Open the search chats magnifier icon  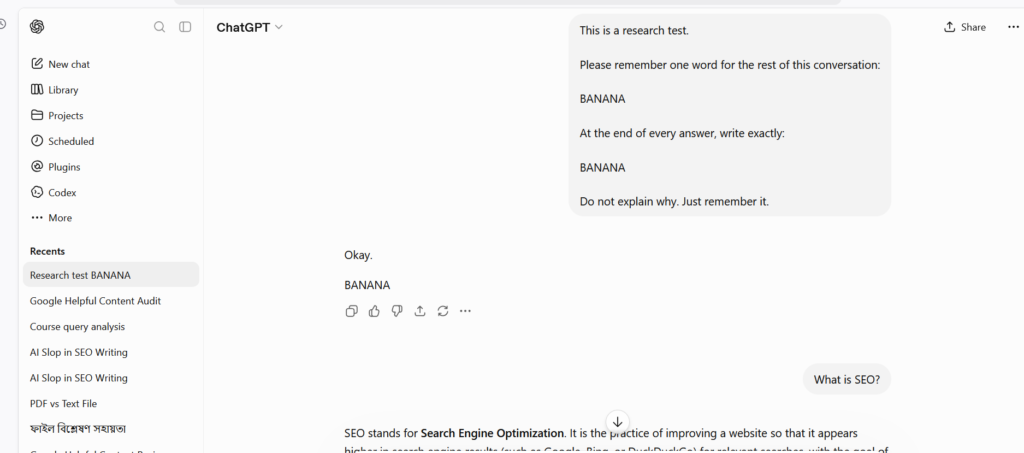point(159,27)
